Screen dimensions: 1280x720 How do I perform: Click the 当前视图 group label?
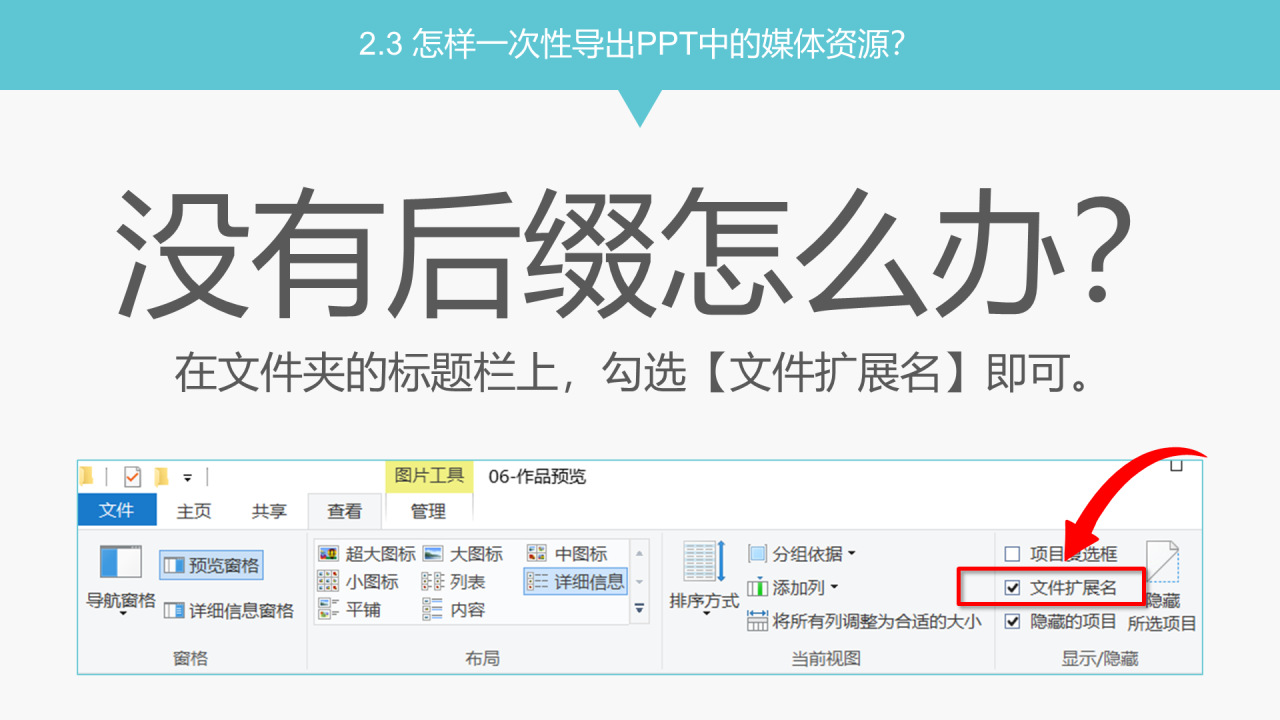point(826,658)
